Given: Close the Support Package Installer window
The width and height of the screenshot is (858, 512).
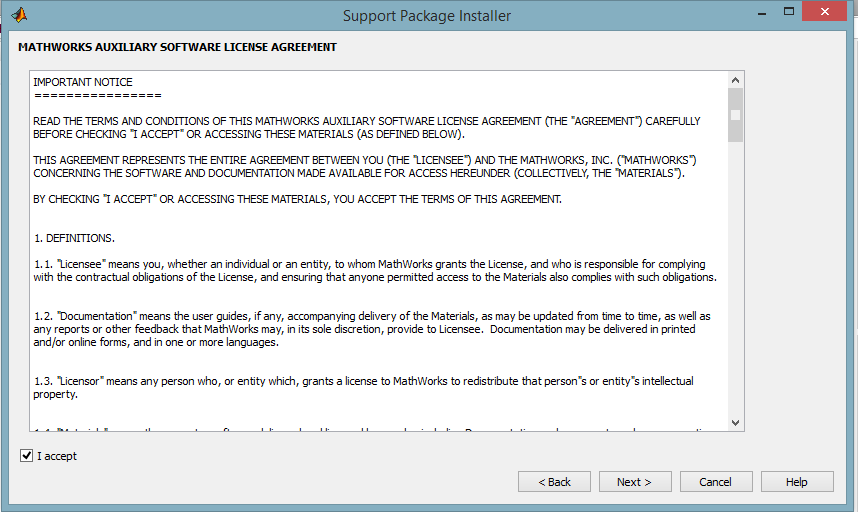Looking at the screenshot, I should coord(825,11).
